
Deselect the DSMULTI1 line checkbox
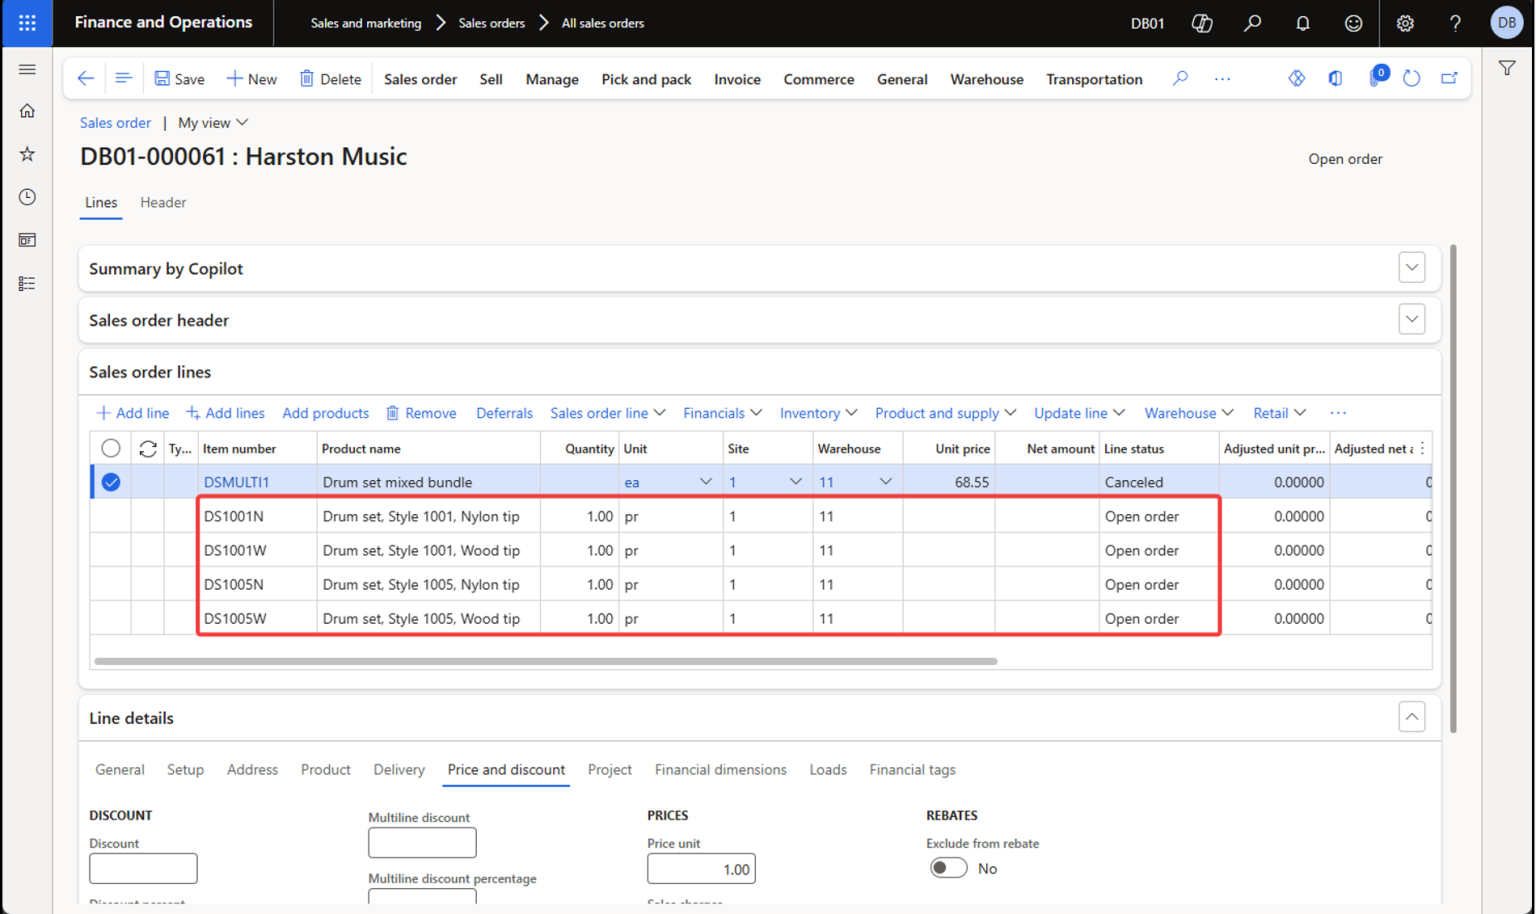coord(110,481)
